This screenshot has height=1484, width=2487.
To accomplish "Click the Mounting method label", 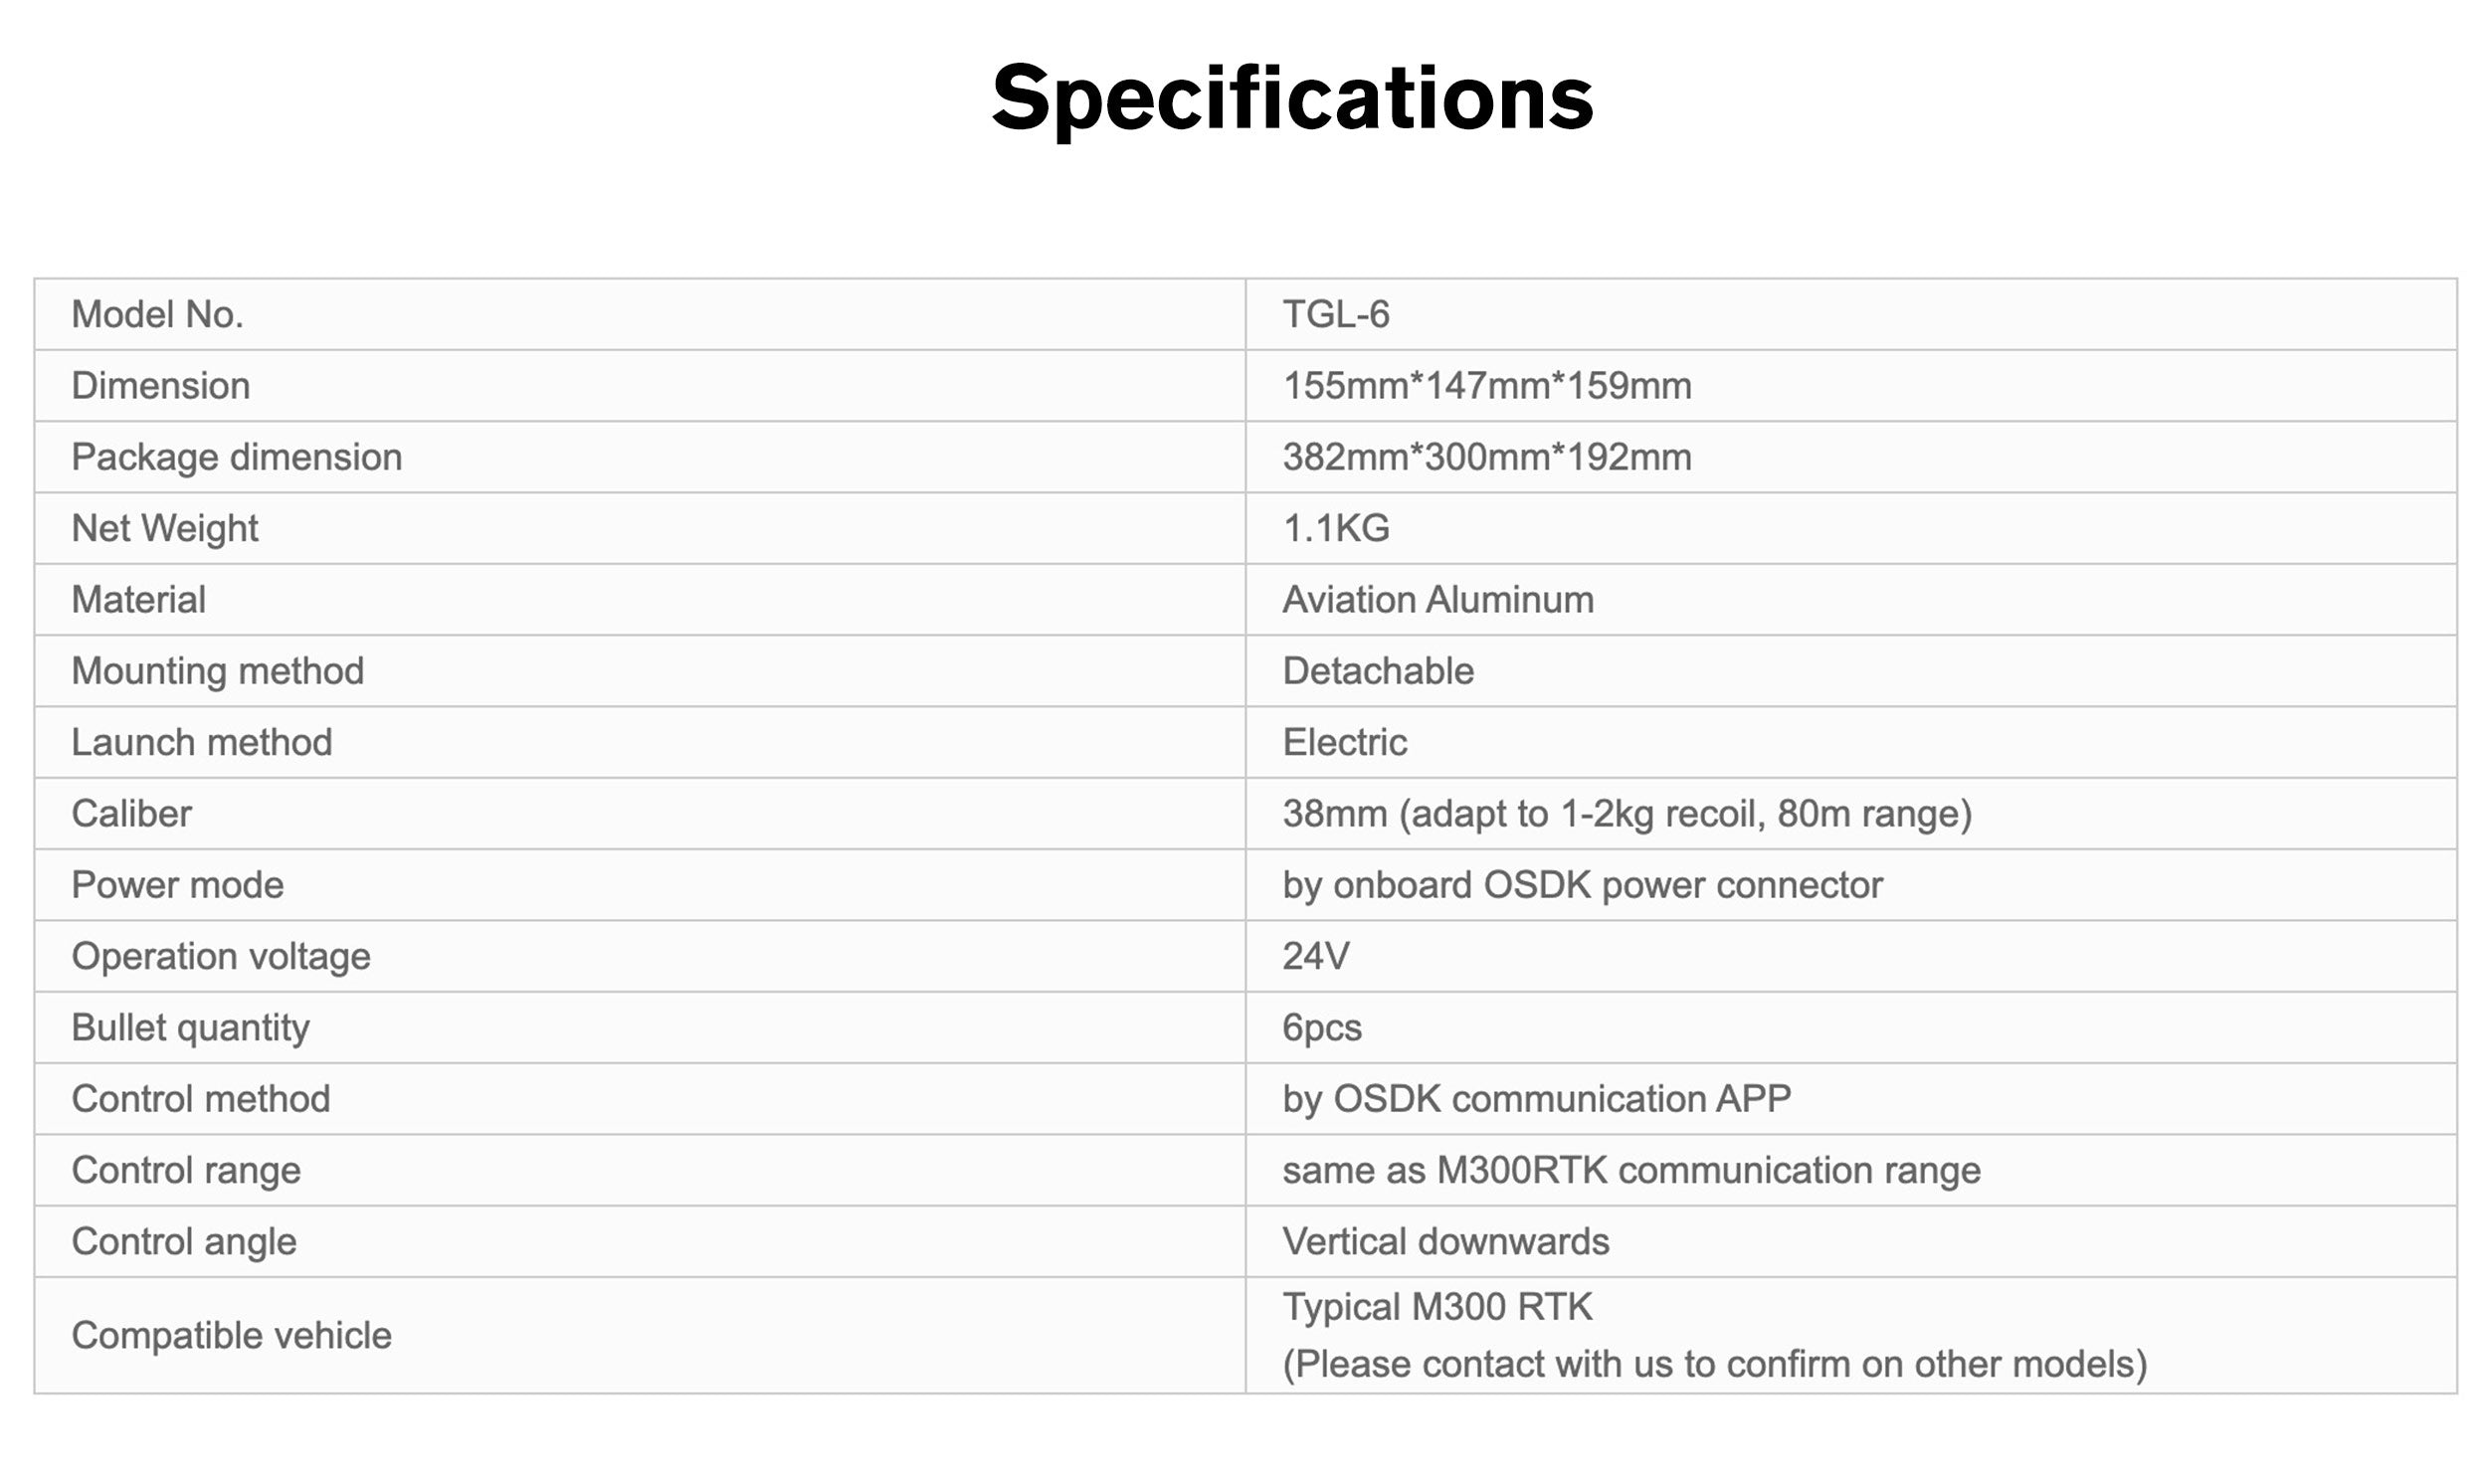I will point(217,671).
